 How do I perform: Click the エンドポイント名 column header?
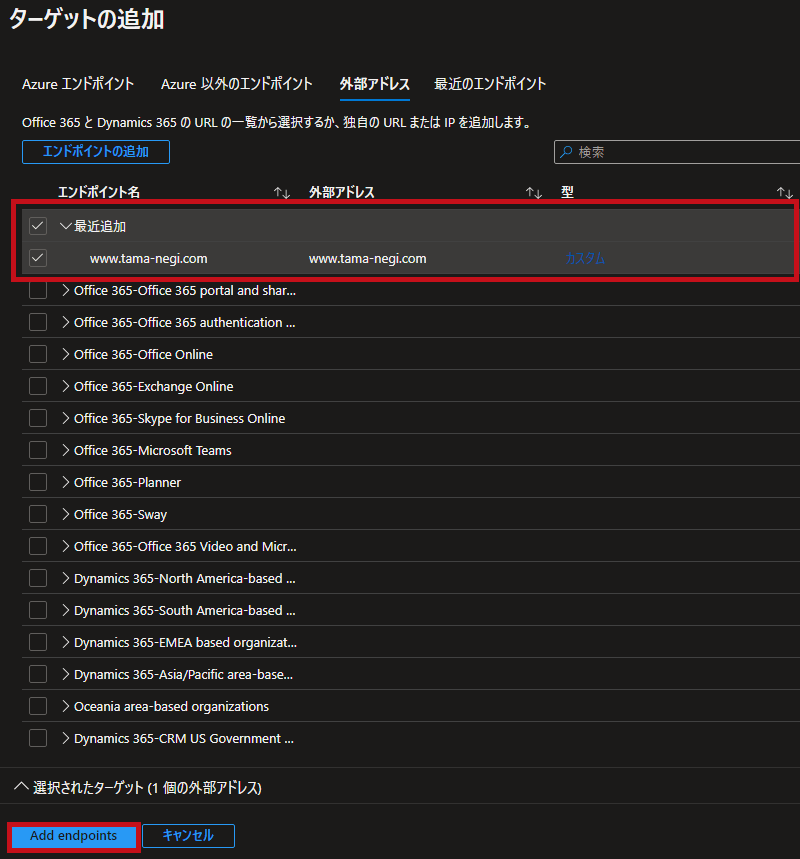[x=99, y=192]
